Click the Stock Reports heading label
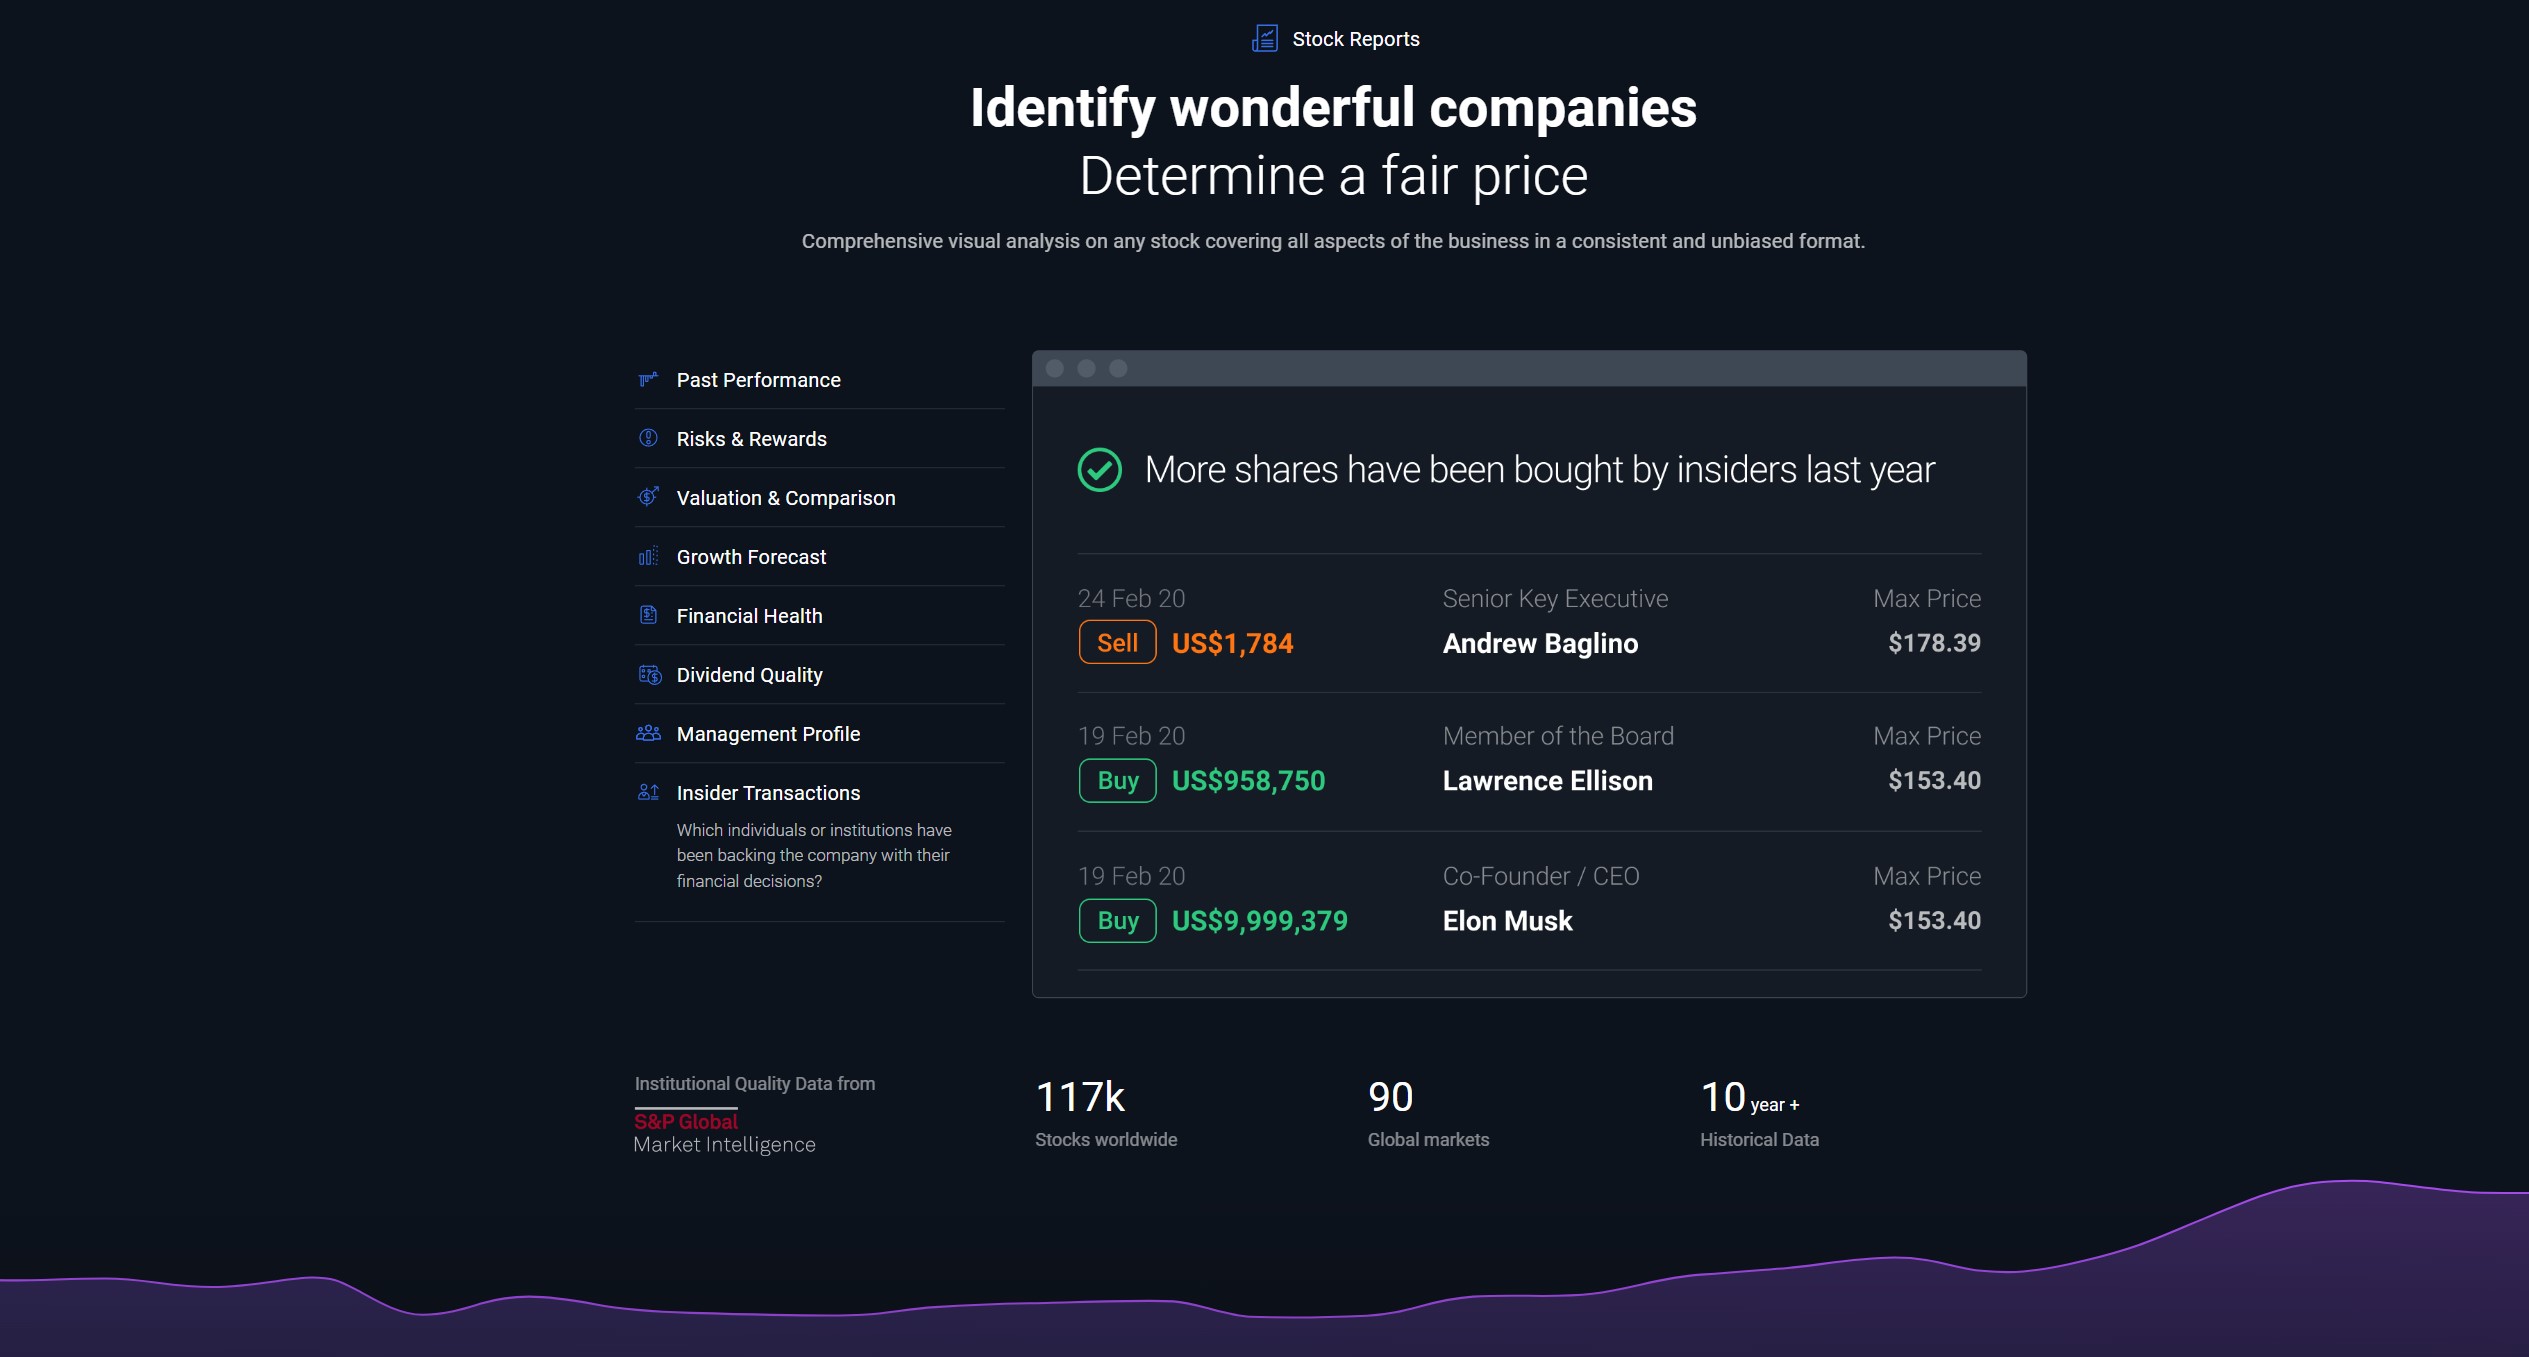Screen dimensions: 2529x1357 click(x=1355, y=39)
